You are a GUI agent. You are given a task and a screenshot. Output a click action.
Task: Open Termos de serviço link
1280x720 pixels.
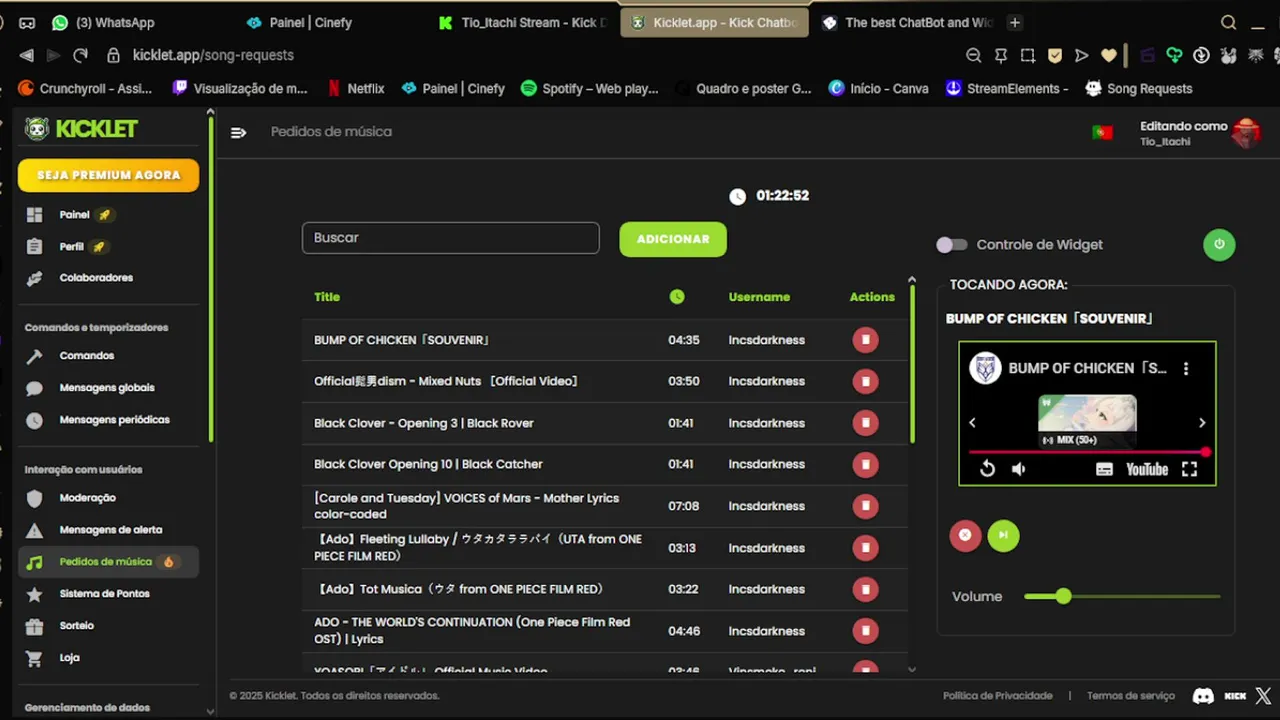tap(1131, 696)
